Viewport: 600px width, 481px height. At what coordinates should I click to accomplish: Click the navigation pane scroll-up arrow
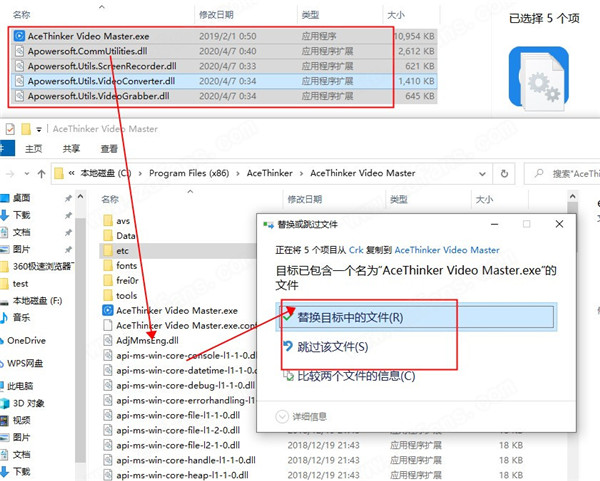point(80,197)
